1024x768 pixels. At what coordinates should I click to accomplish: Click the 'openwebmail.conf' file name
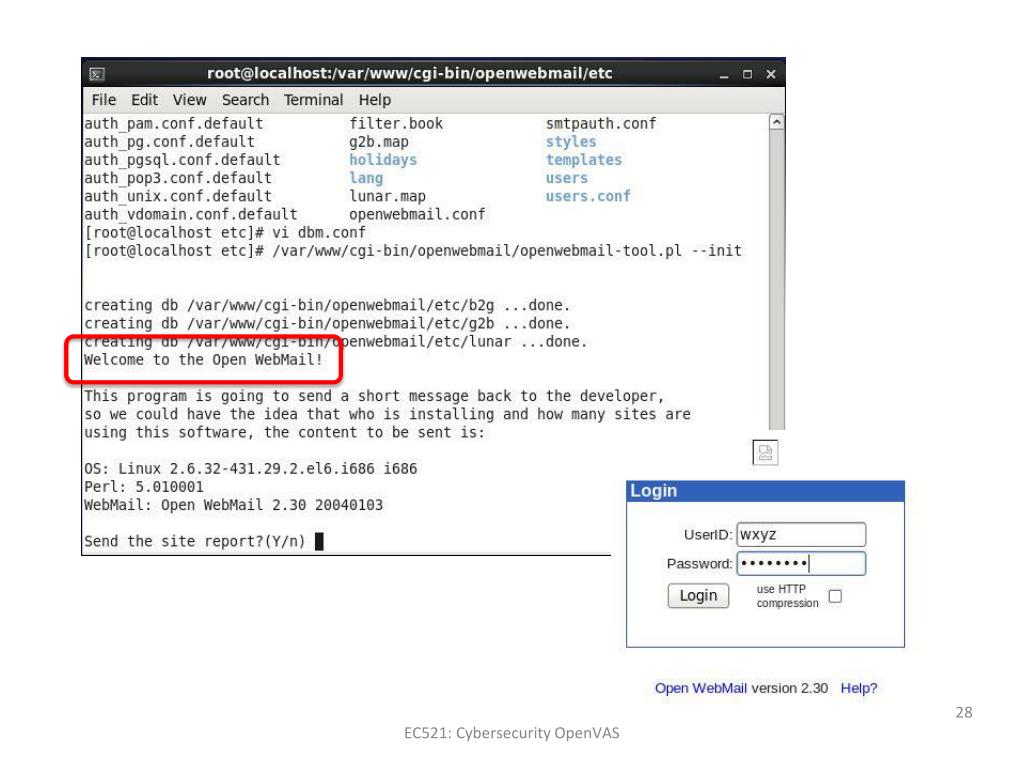(x=417, y=215)
